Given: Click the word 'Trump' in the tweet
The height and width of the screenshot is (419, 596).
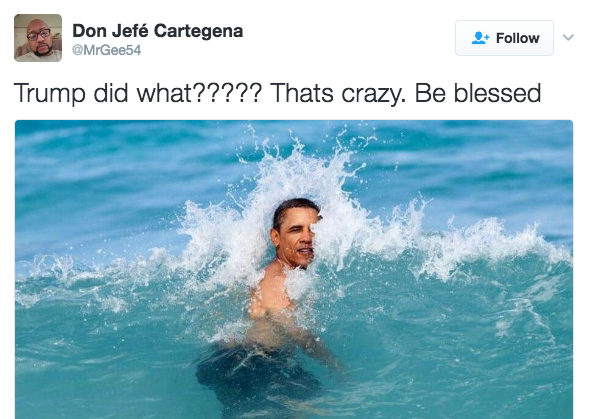Looking at the screenshot, I should [x=49, y=93].
